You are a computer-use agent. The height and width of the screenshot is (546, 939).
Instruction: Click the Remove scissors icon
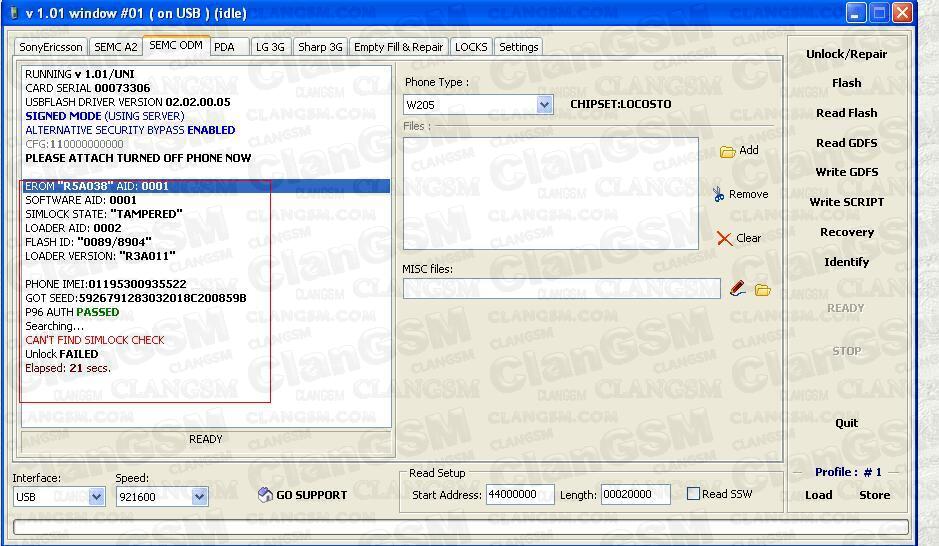coord(718,194)
